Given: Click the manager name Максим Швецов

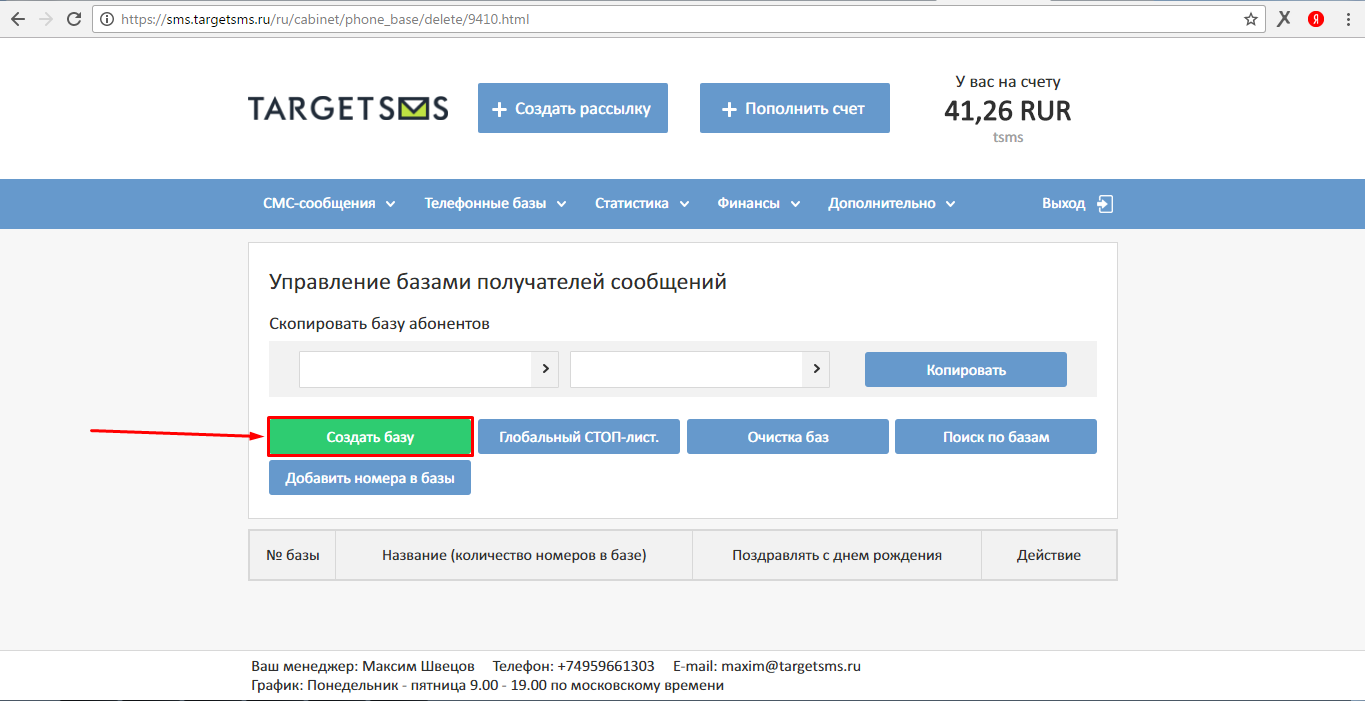Looking at the screenshot, I should tap(417, 666).
